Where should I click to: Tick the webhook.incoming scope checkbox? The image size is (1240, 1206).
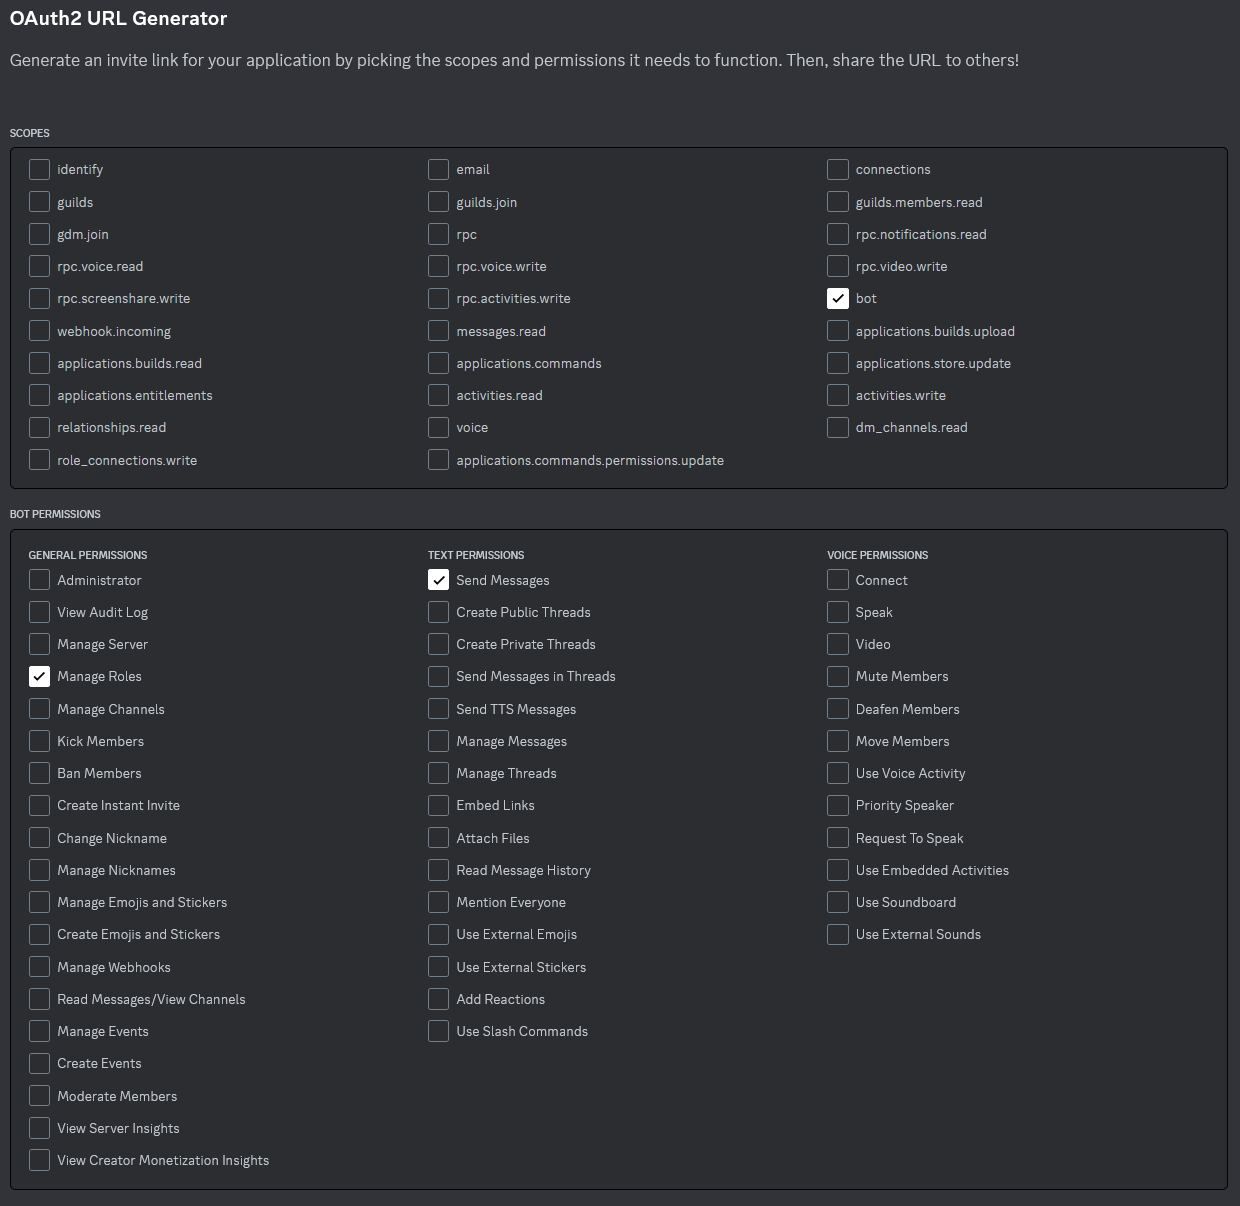pos(39,331)
